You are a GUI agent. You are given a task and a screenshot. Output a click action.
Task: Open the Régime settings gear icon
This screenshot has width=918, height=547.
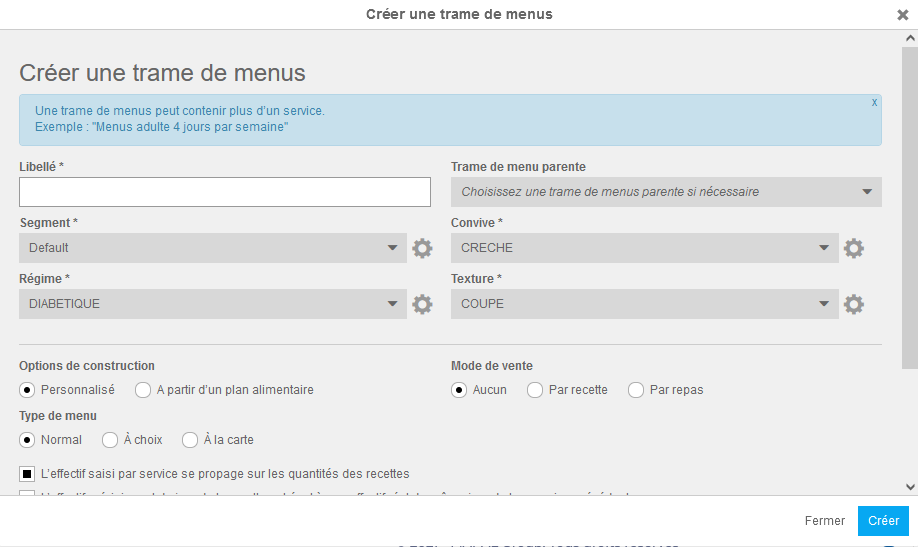[x=422, y=304]
